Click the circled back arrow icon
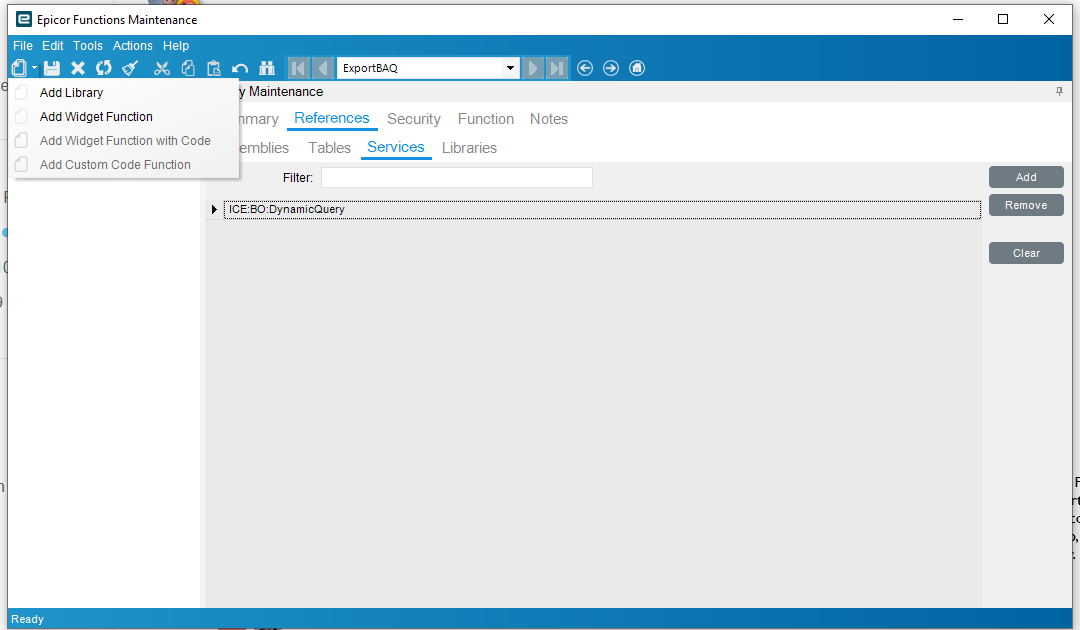1080x630 pixels. [x=585, y=68]
